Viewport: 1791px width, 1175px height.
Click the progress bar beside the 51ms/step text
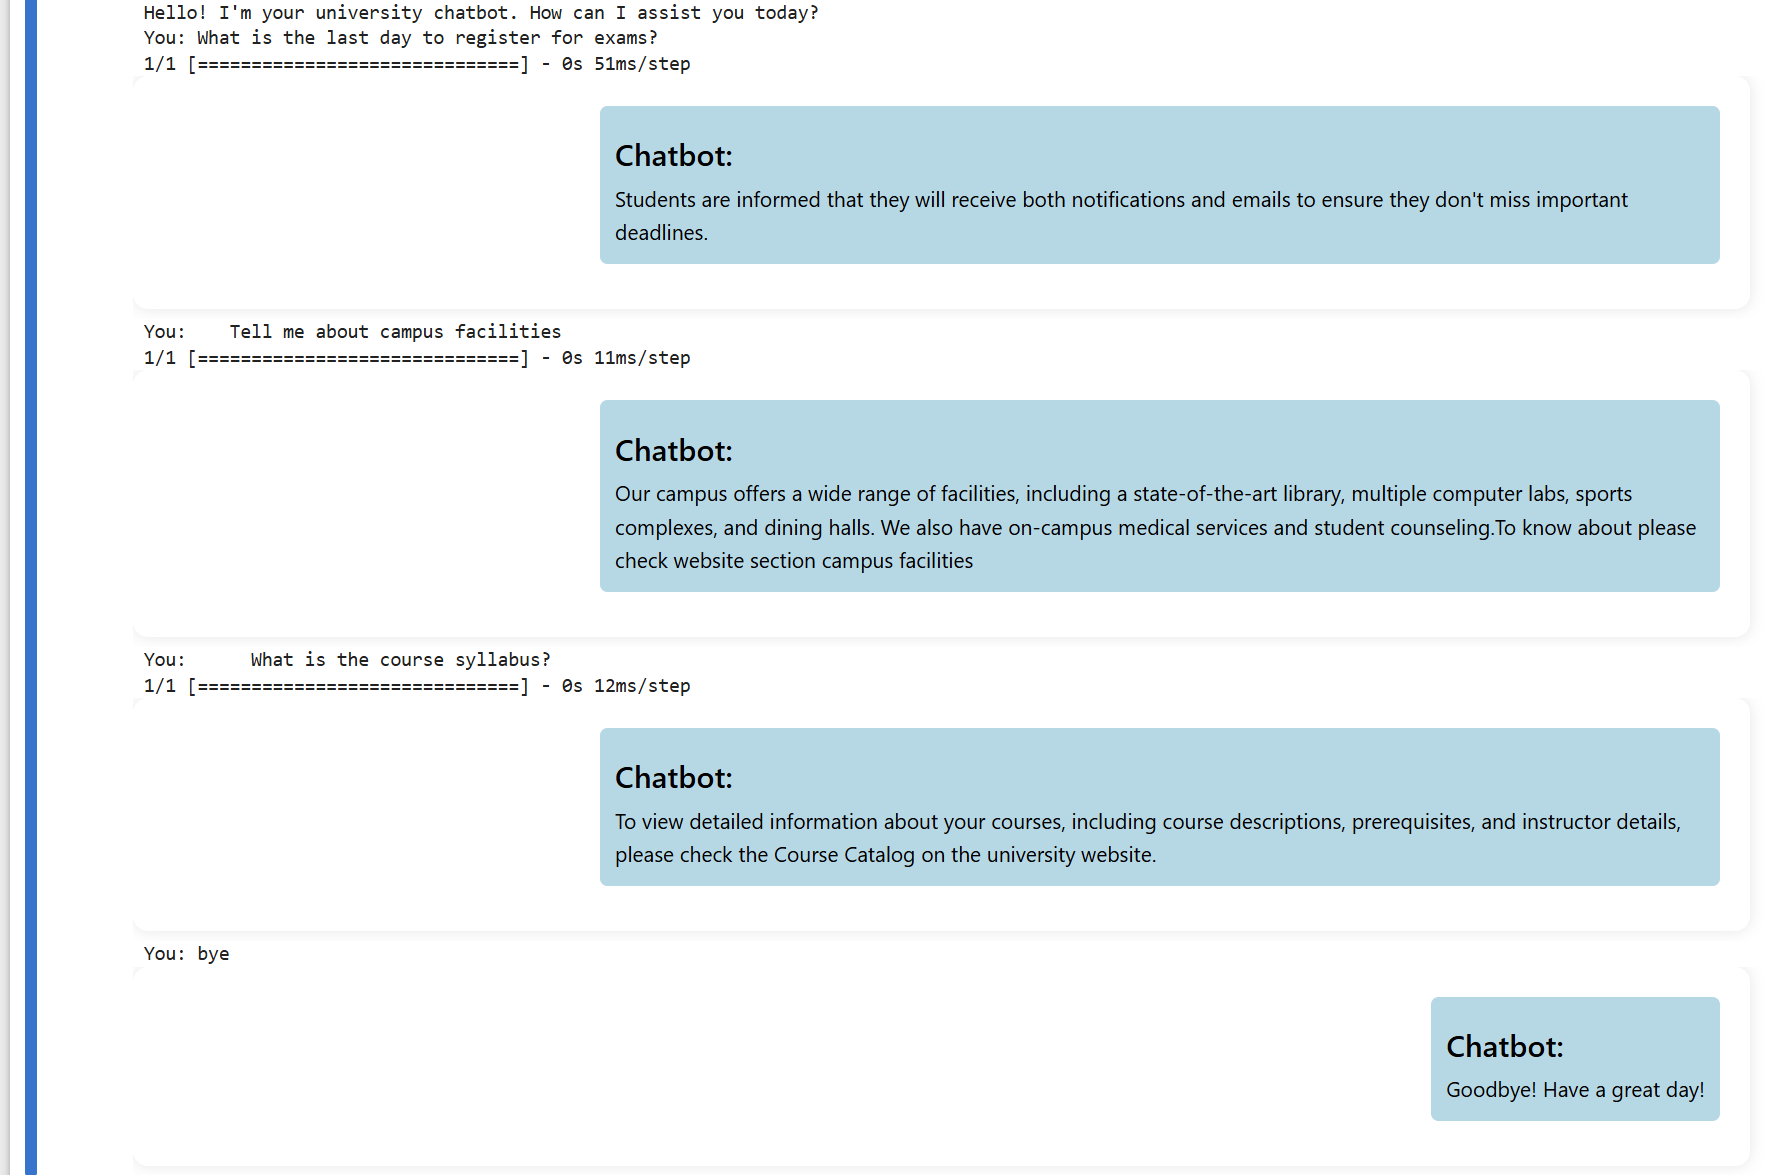(x=358, y=64)
